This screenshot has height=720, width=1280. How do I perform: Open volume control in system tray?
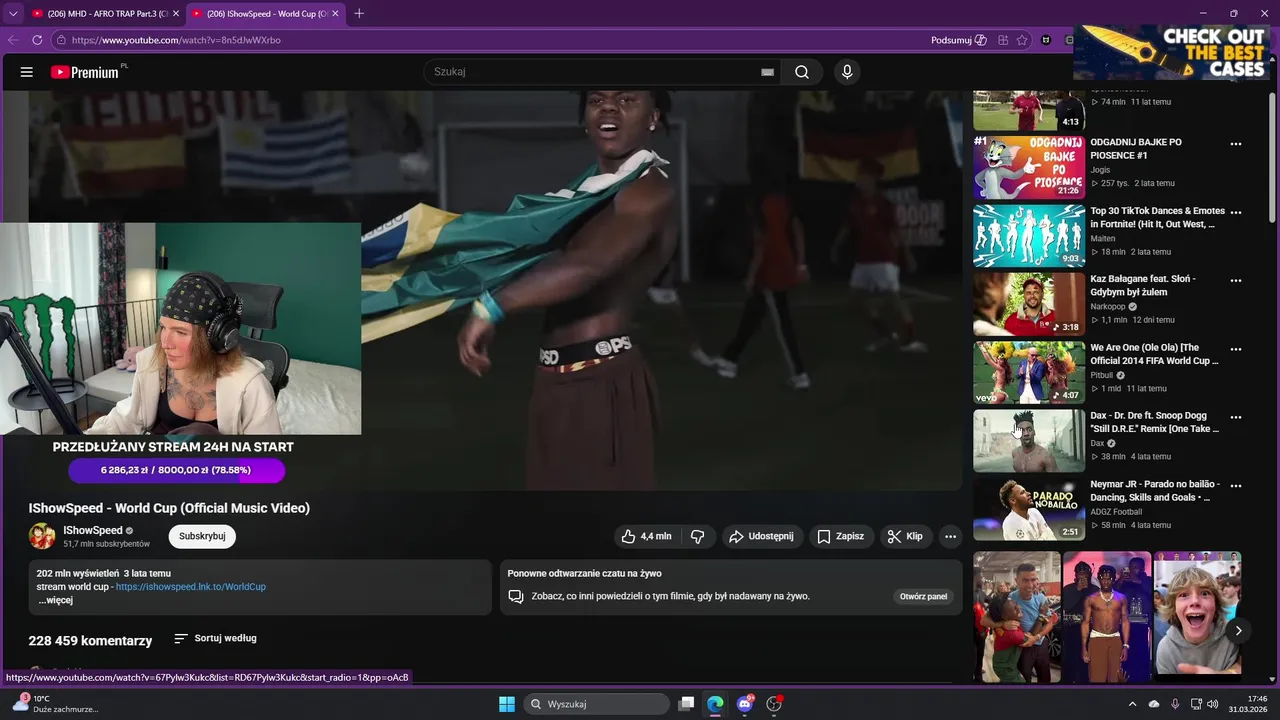pos(1213,704)
